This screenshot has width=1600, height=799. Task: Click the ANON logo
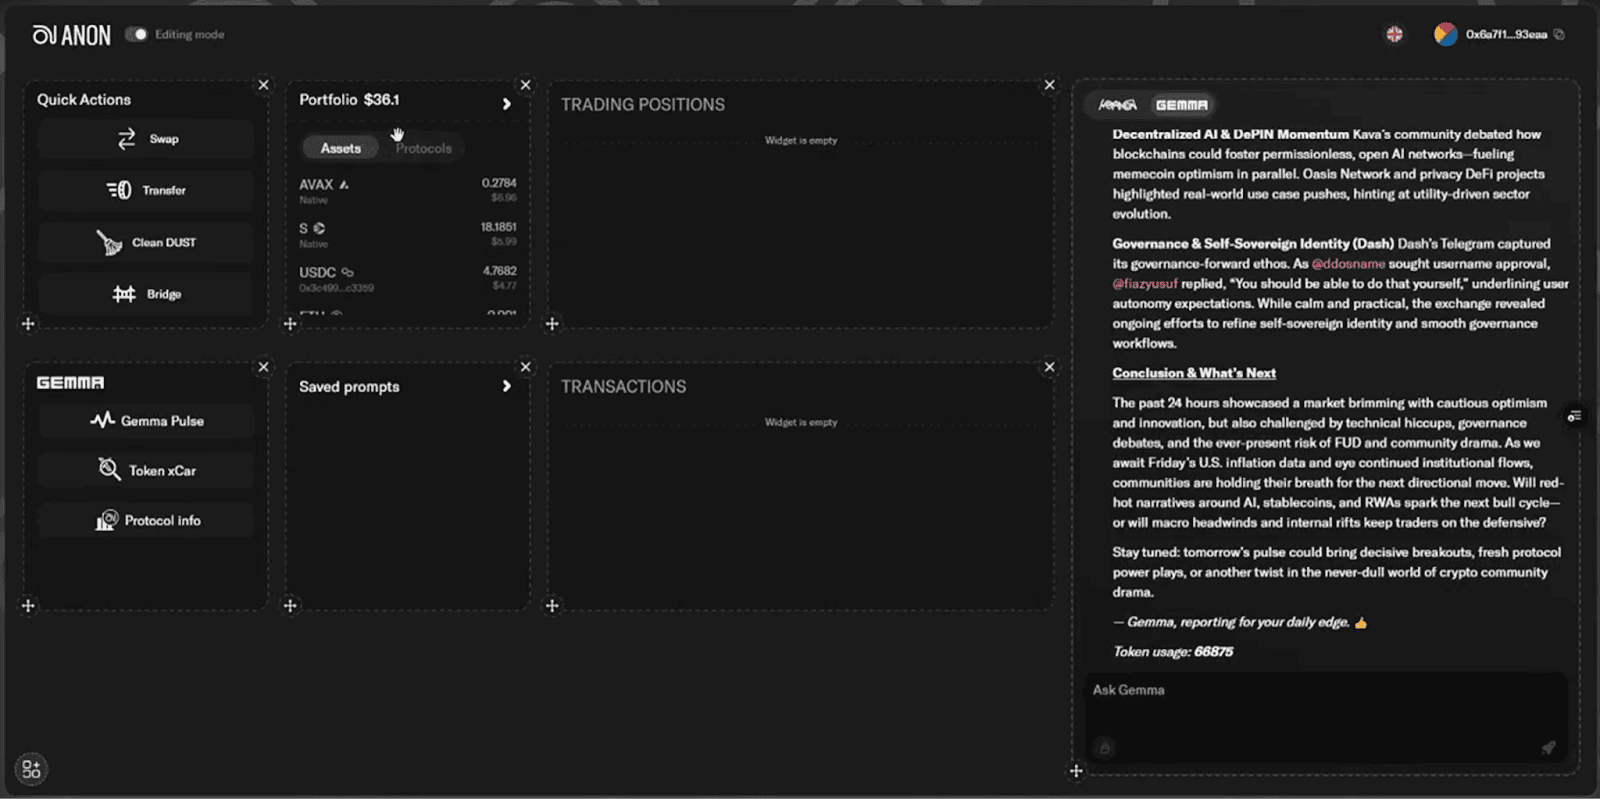[x=72, y=35]
